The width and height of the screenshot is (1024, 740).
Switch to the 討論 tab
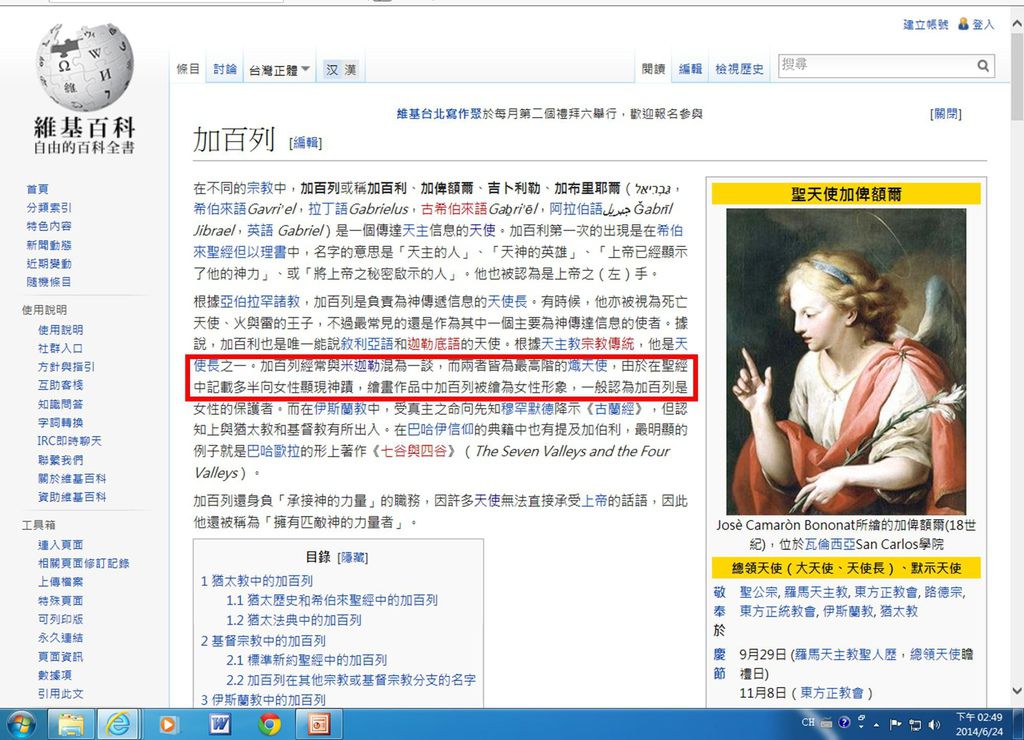225,69
